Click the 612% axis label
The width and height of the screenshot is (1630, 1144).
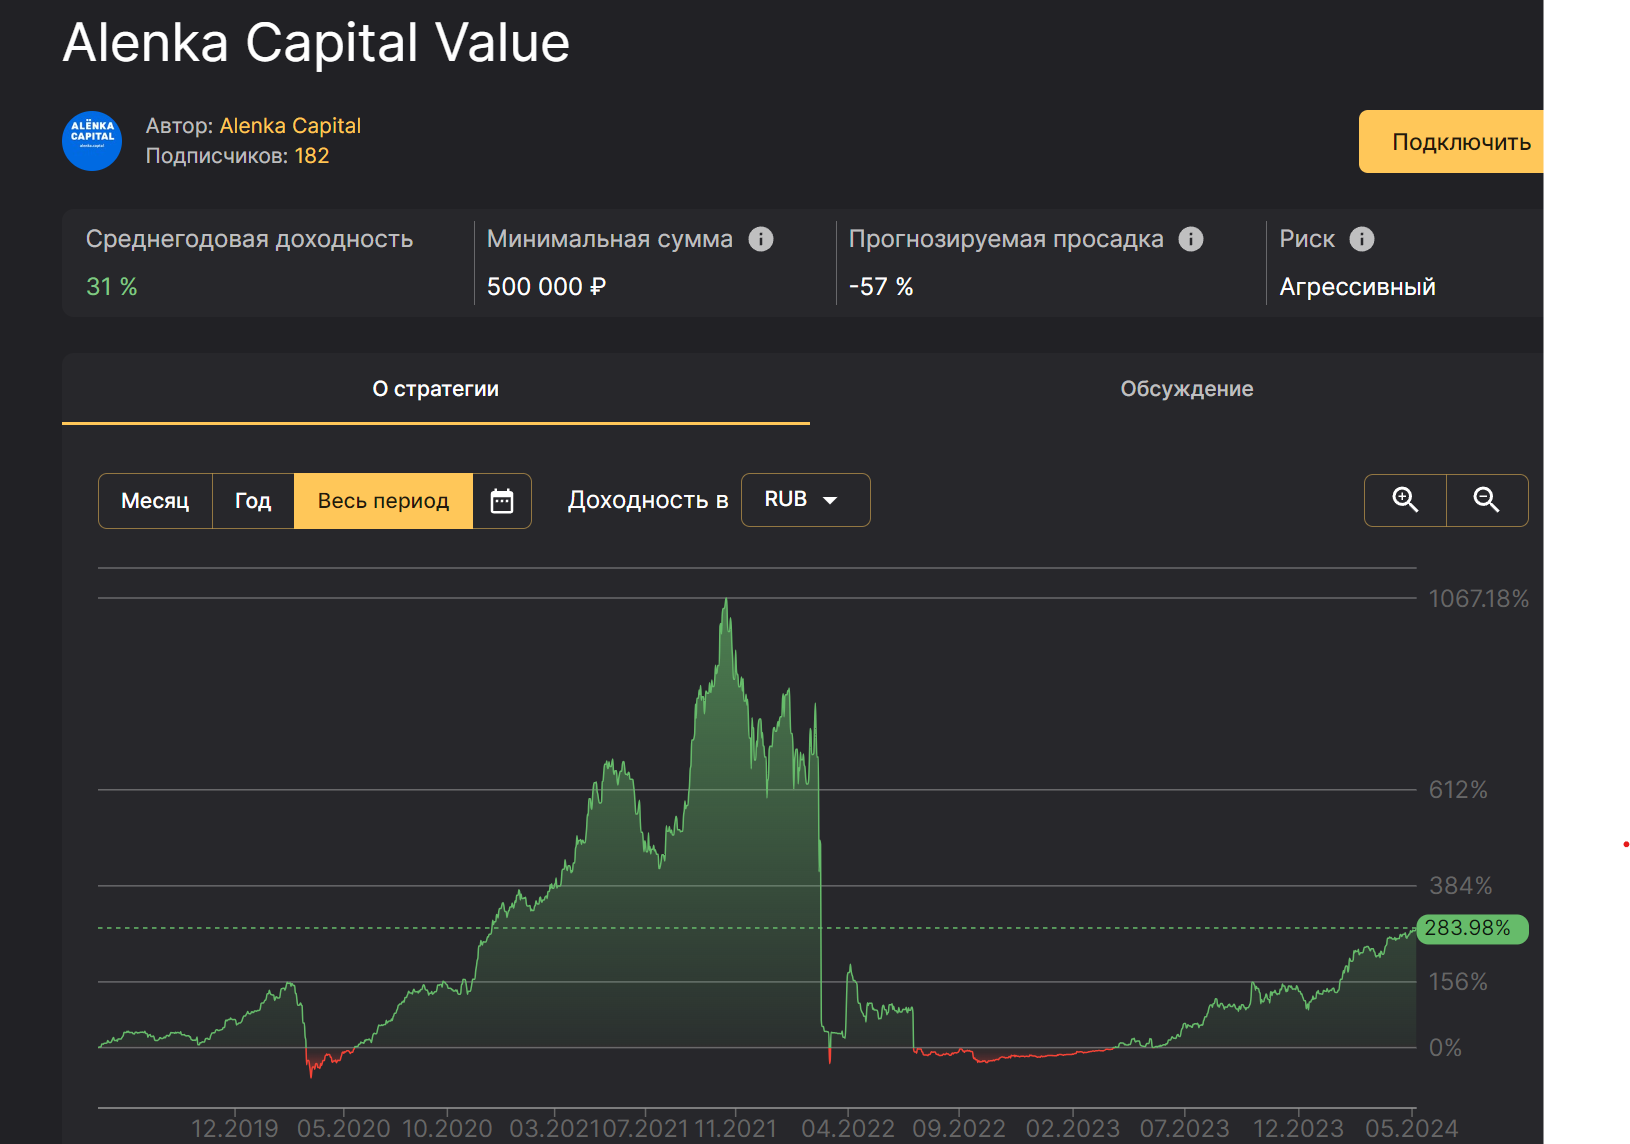click(1458, 790)
